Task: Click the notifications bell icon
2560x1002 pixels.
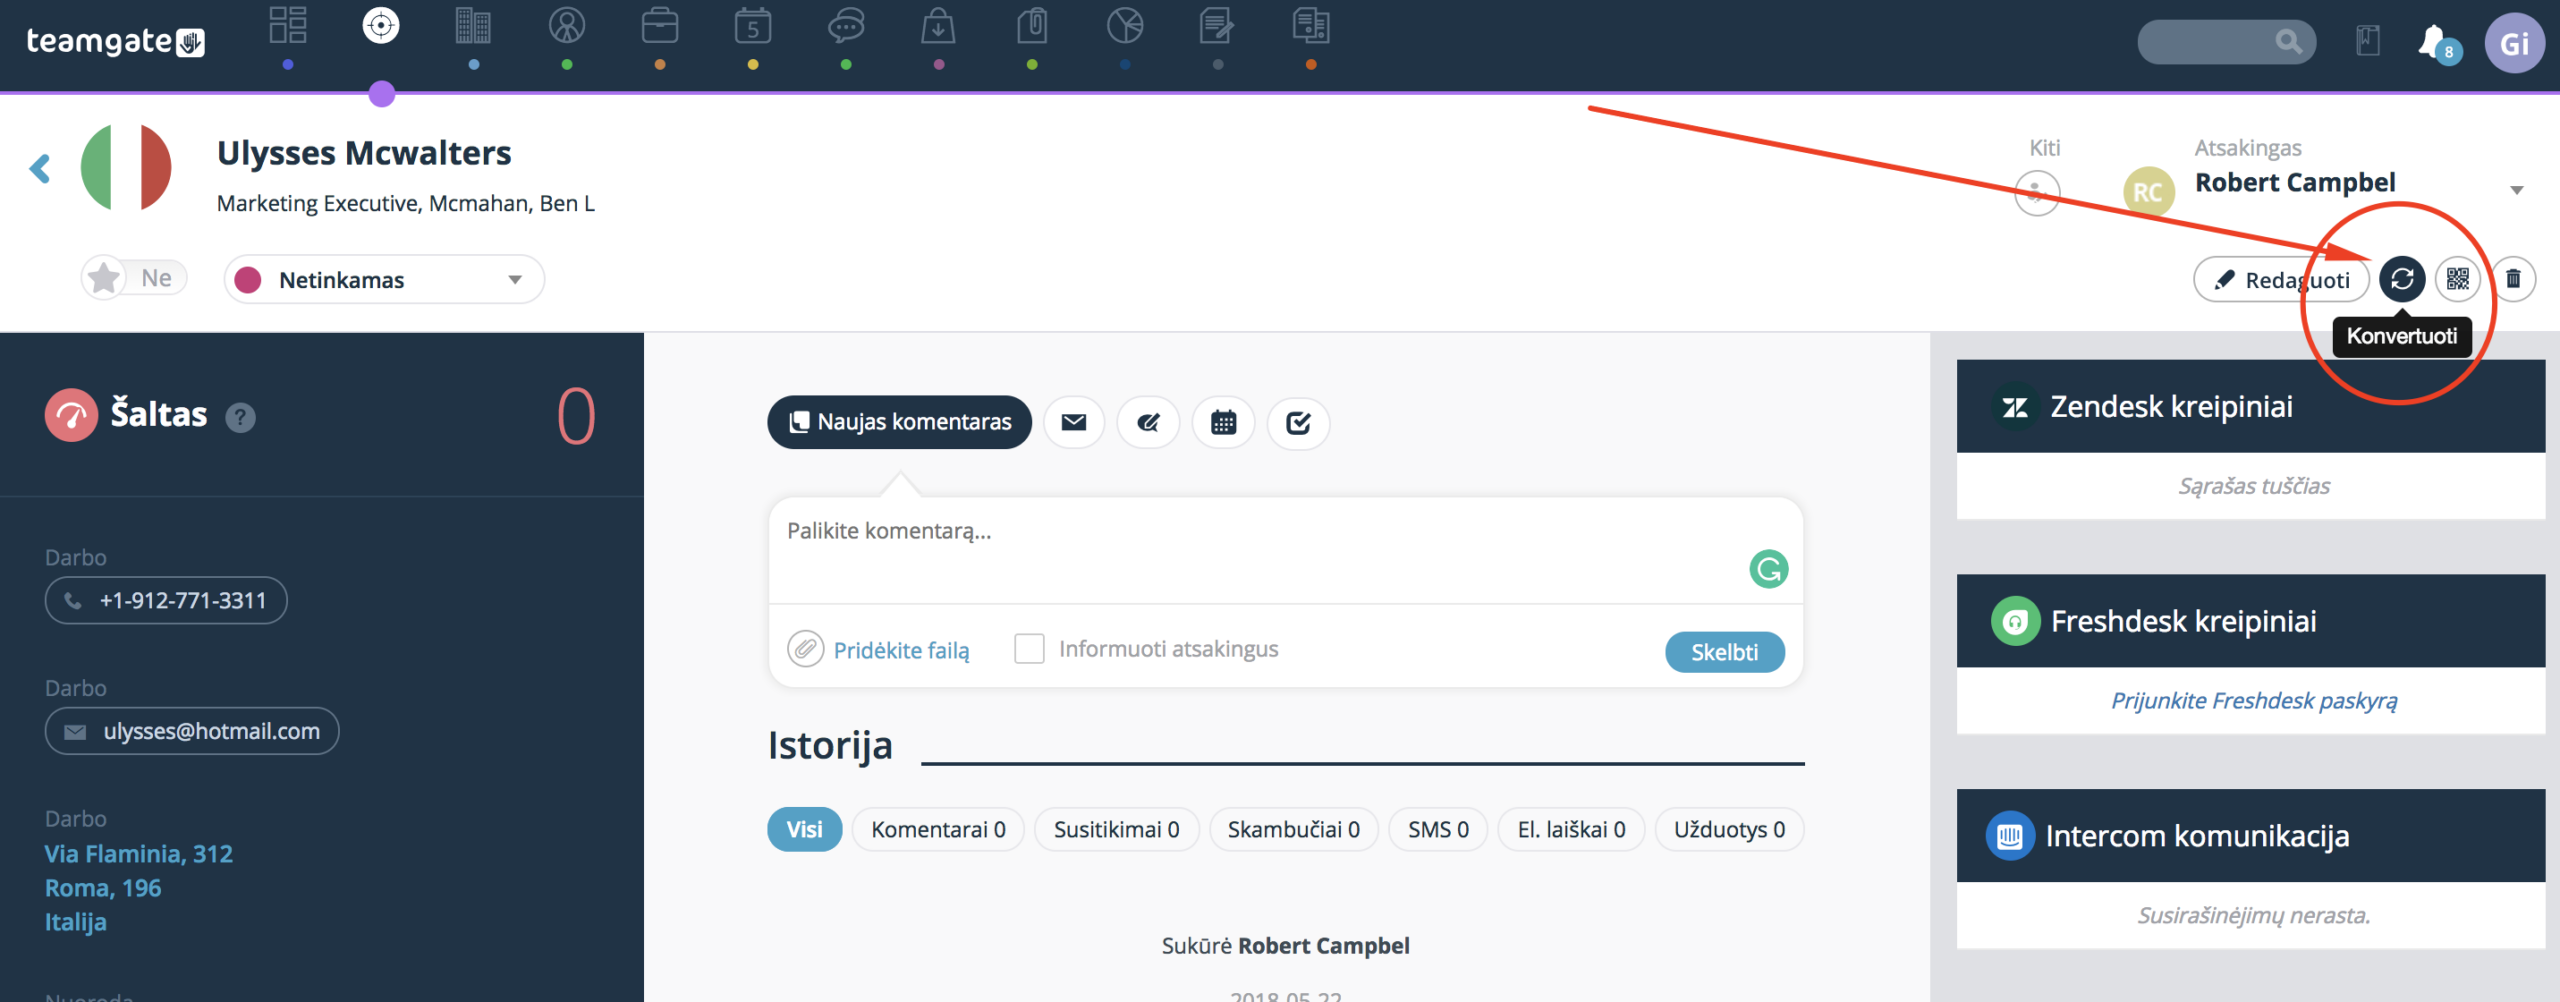Action: [2434, 42]
